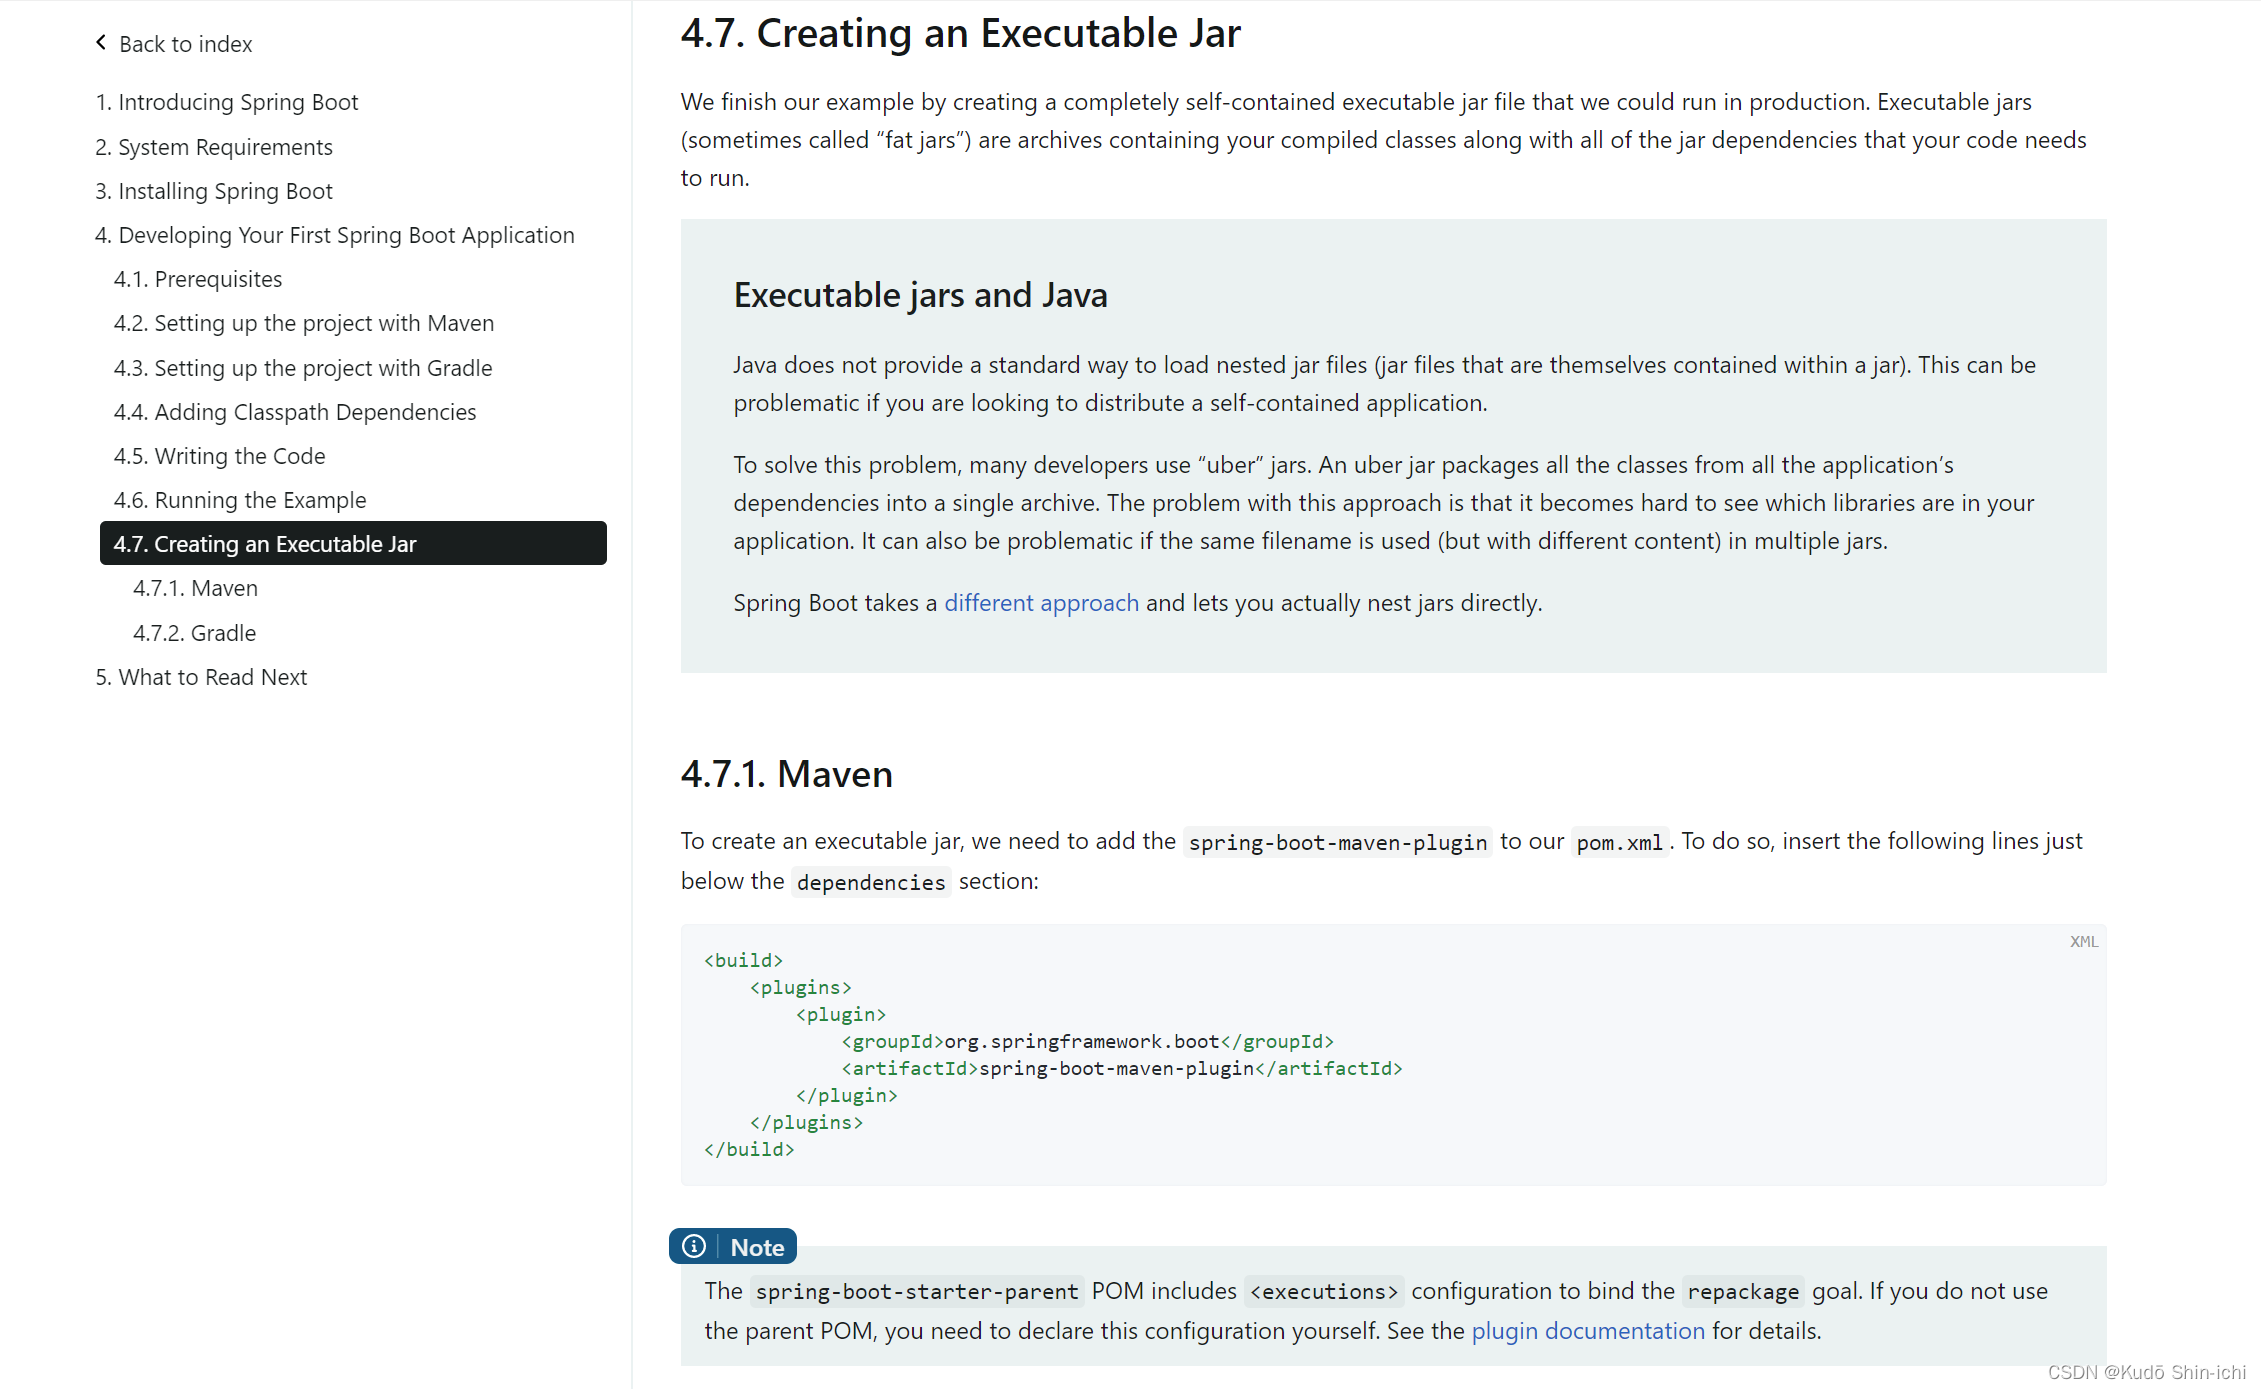
Task: Select 4.4. Adding Classpath Dependencies
Action: point(295,412)
